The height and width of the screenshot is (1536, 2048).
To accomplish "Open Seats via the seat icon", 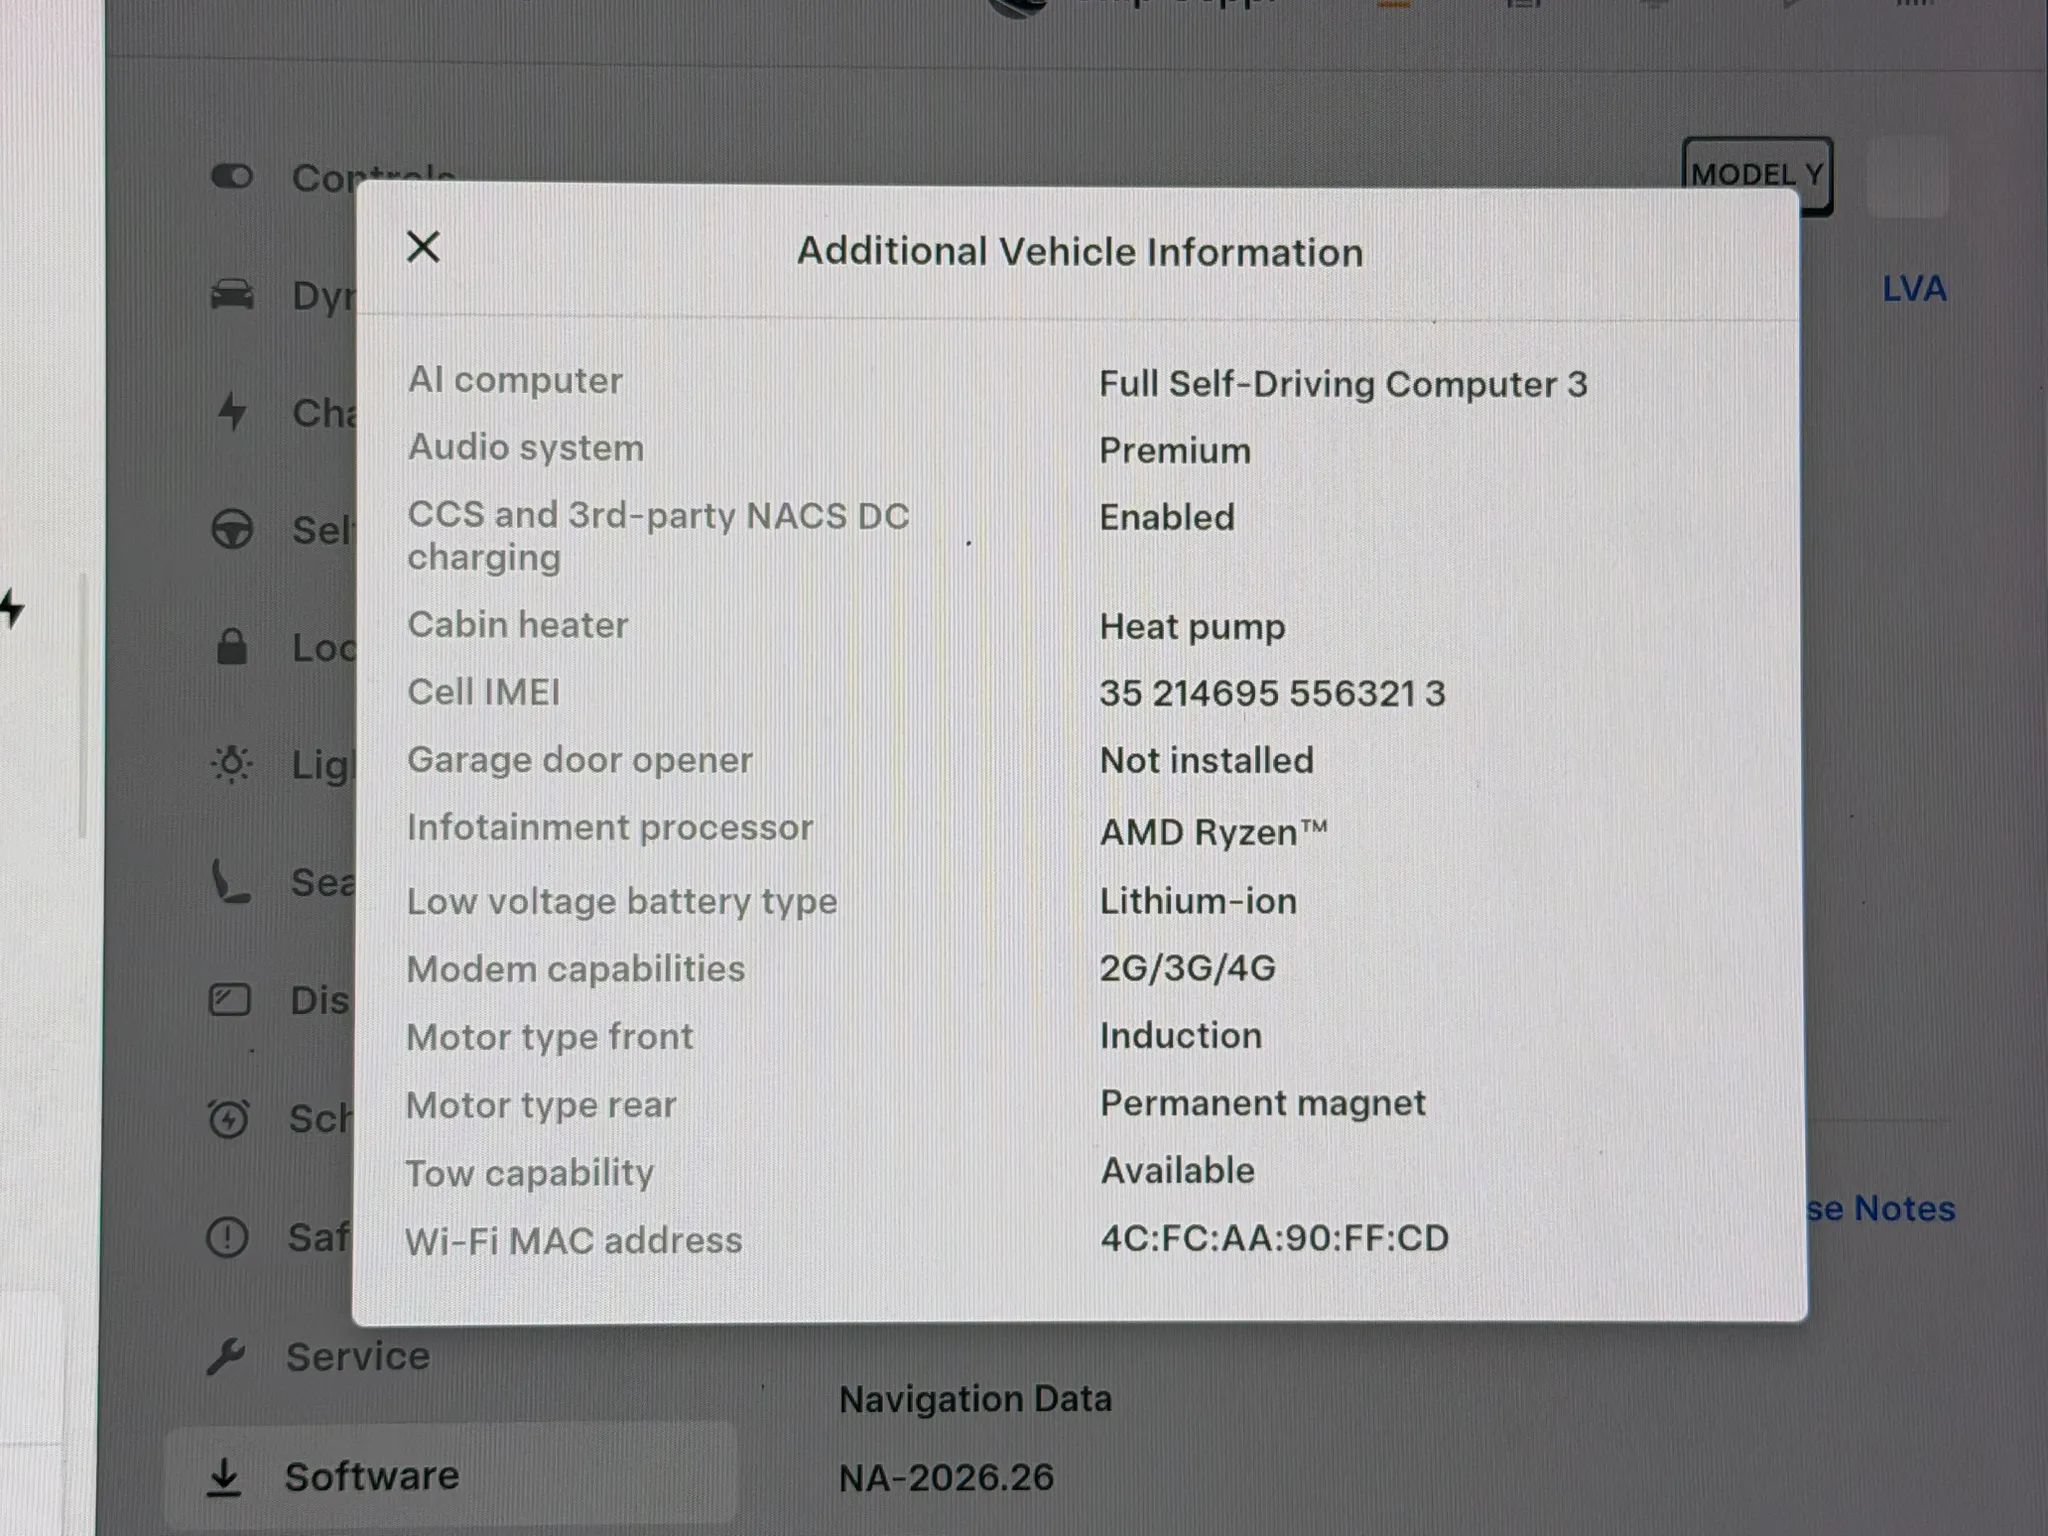I will (230, 882).
